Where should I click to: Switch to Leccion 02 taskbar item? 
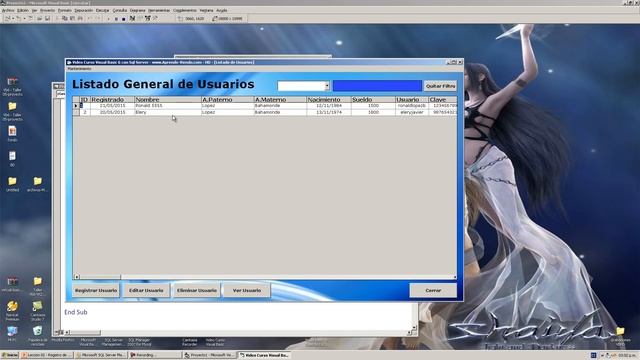[47, 355]
